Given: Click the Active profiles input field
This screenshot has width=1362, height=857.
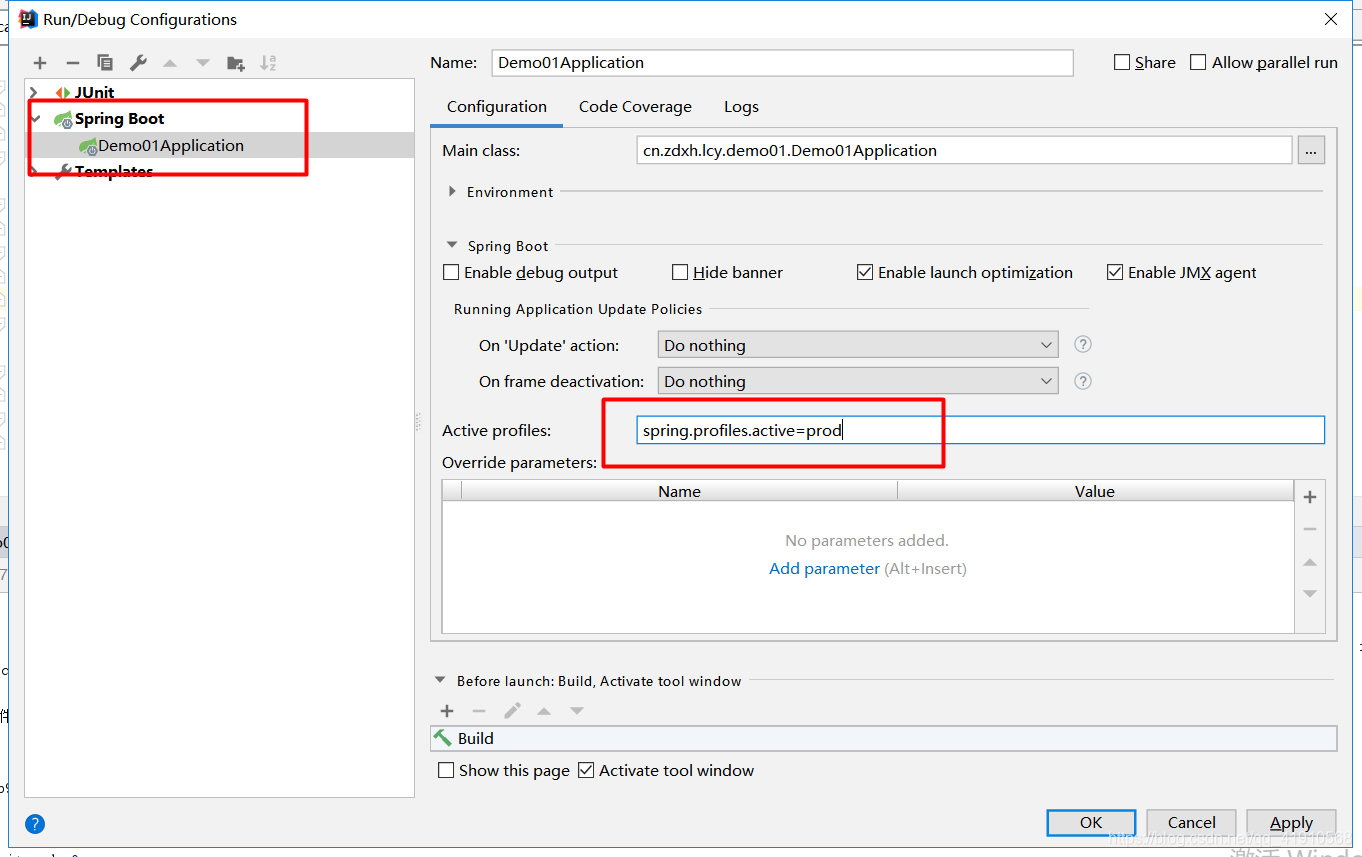Looking at the screenshot, I should tap(980, 431).
